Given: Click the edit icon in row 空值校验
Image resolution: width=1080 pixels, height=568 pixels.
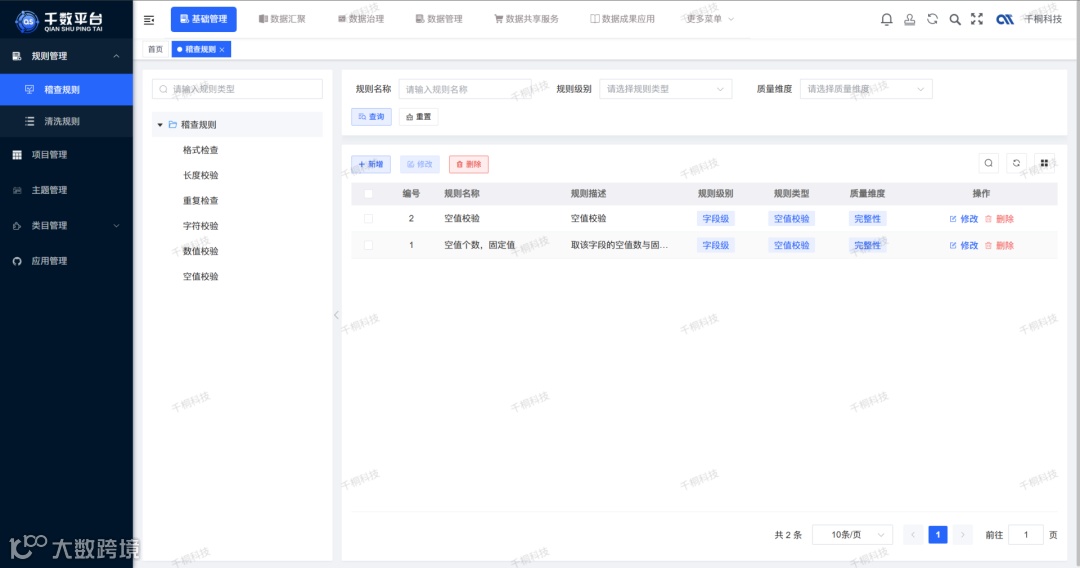Looking at the screenshot, I should click(953, 219).
